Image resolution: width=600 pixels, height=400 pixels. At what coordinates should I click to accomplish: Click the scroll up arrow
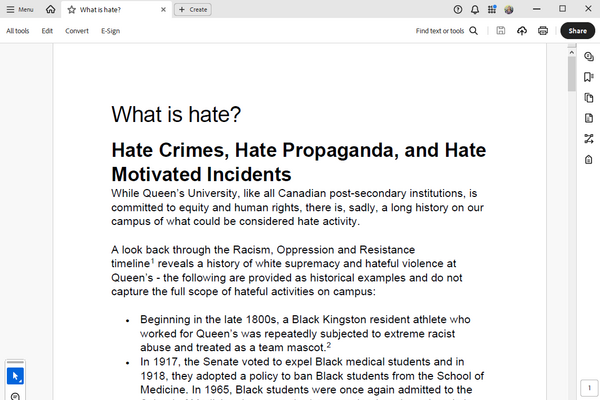pyautogui.click(x=572, y=52)
